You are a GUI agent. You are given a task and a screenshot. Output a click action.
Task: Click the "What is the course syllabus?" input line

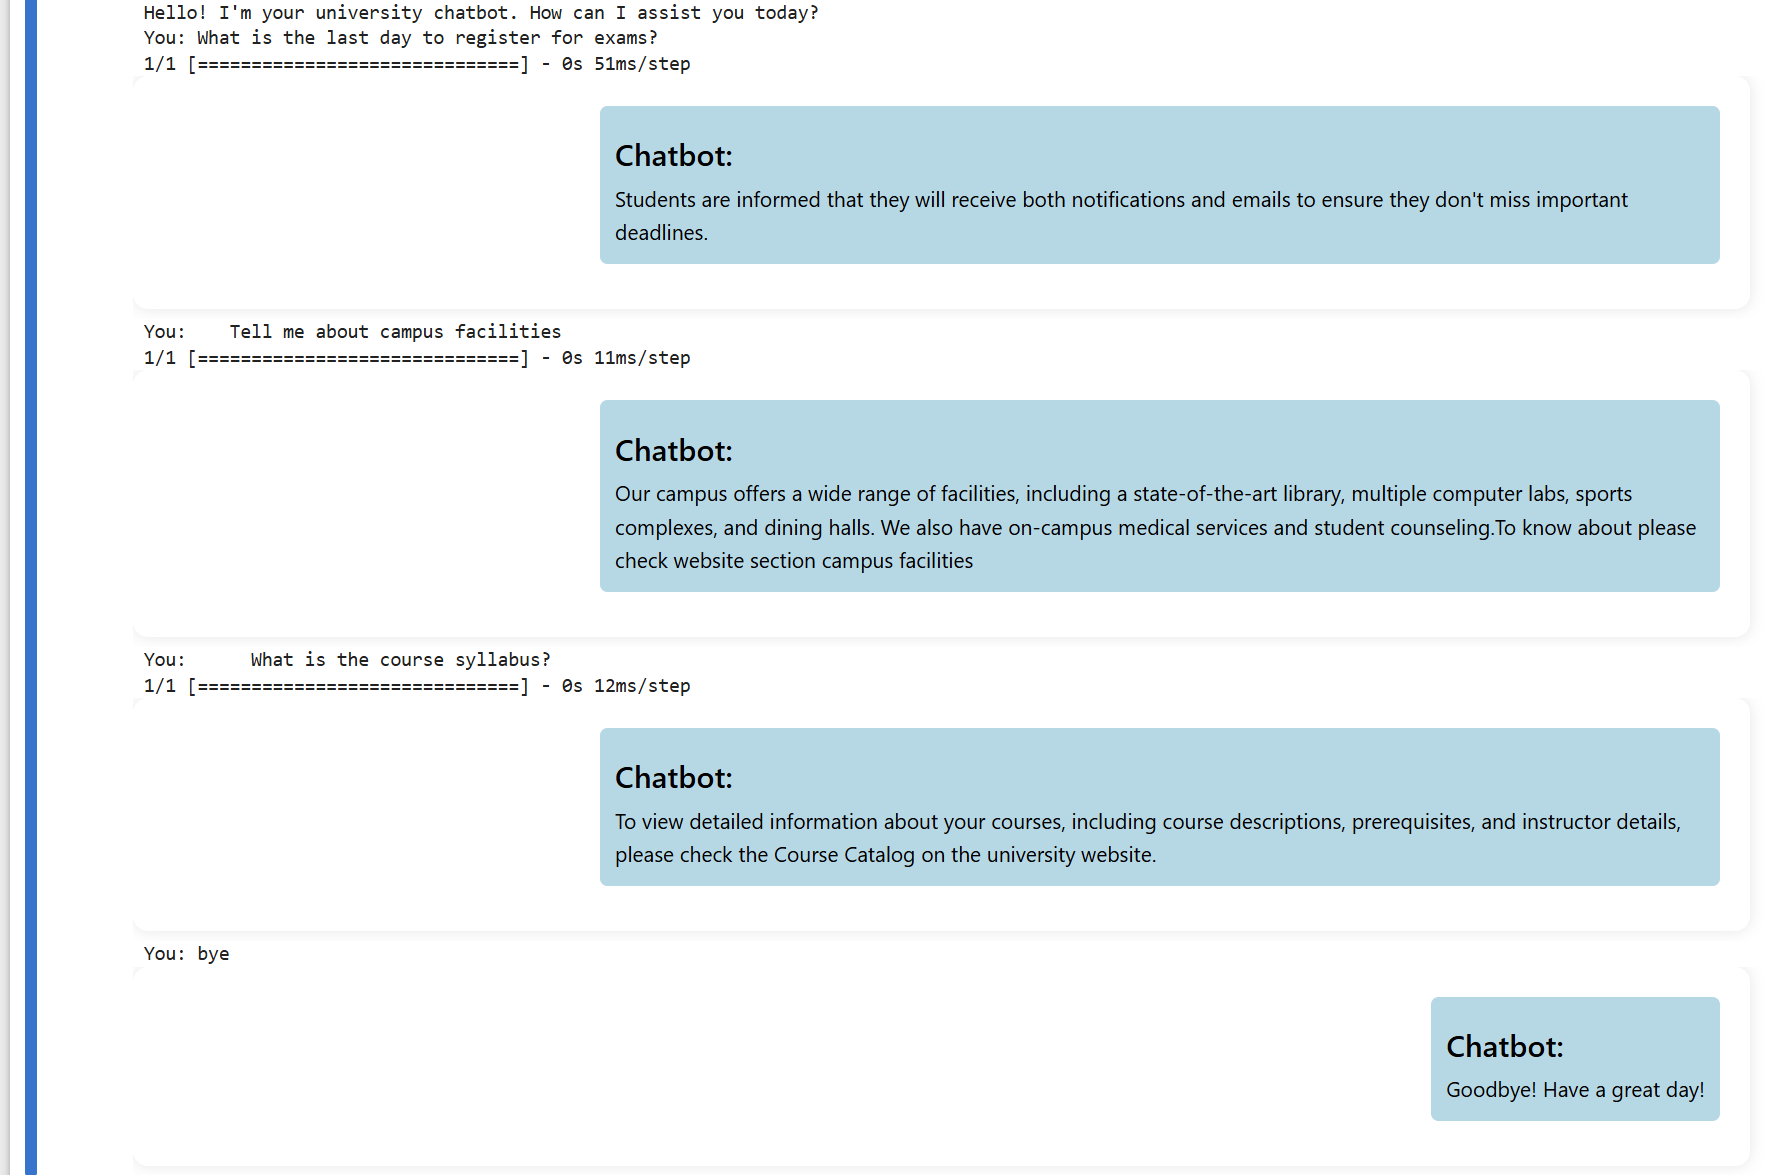pyautogui.click(x=399, y=660)
